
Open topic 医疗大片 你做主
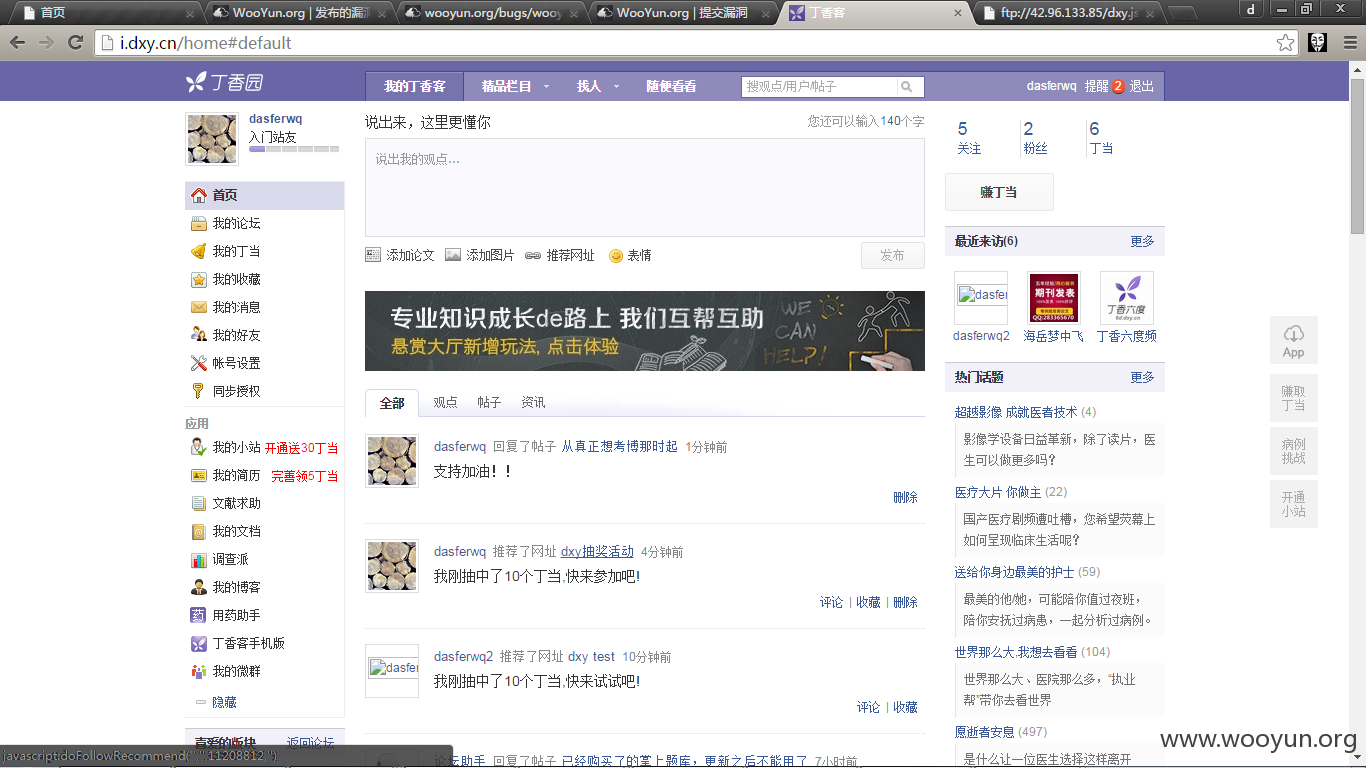[998, 492]
